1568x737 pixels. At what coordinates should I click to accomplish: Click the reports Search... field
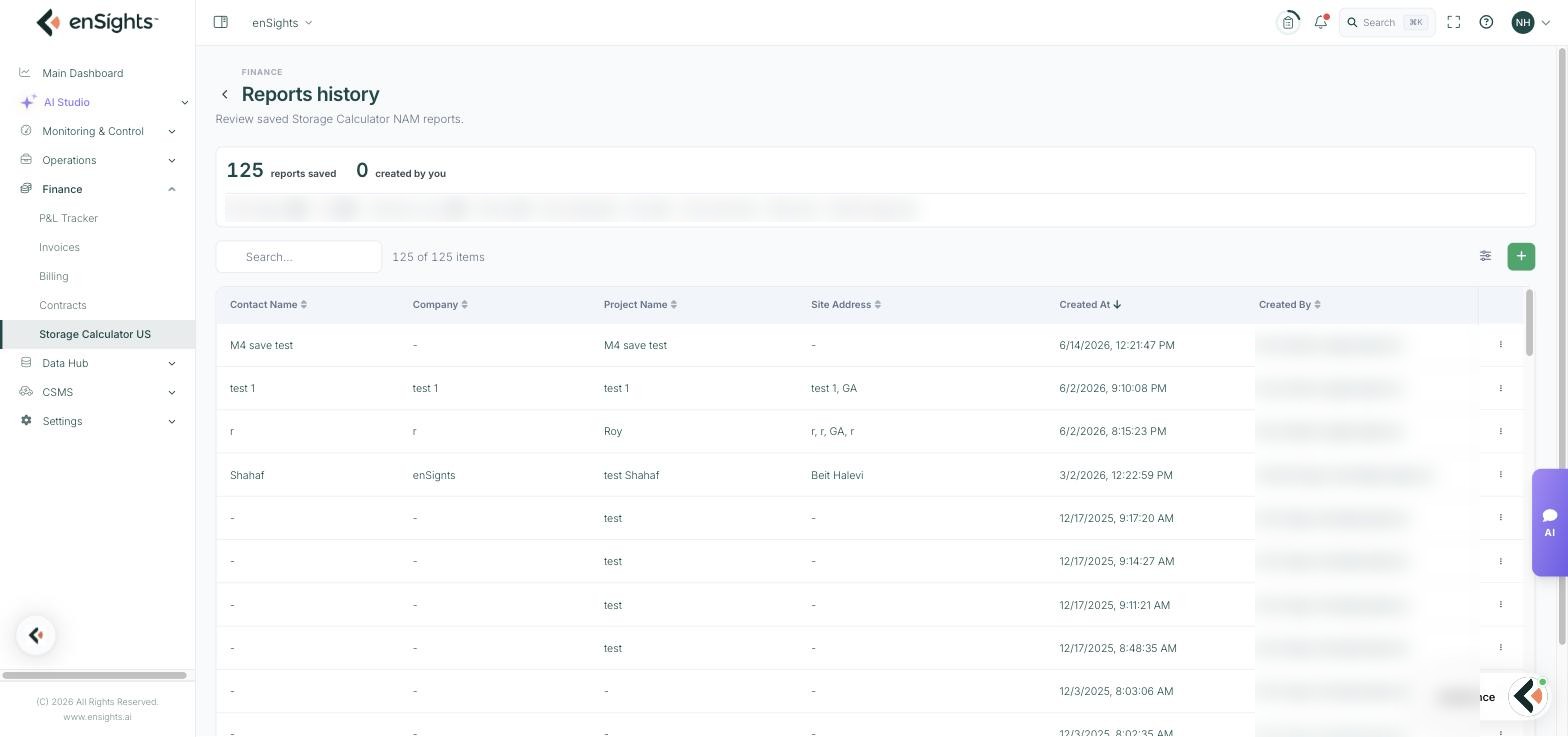click(298, 257)
